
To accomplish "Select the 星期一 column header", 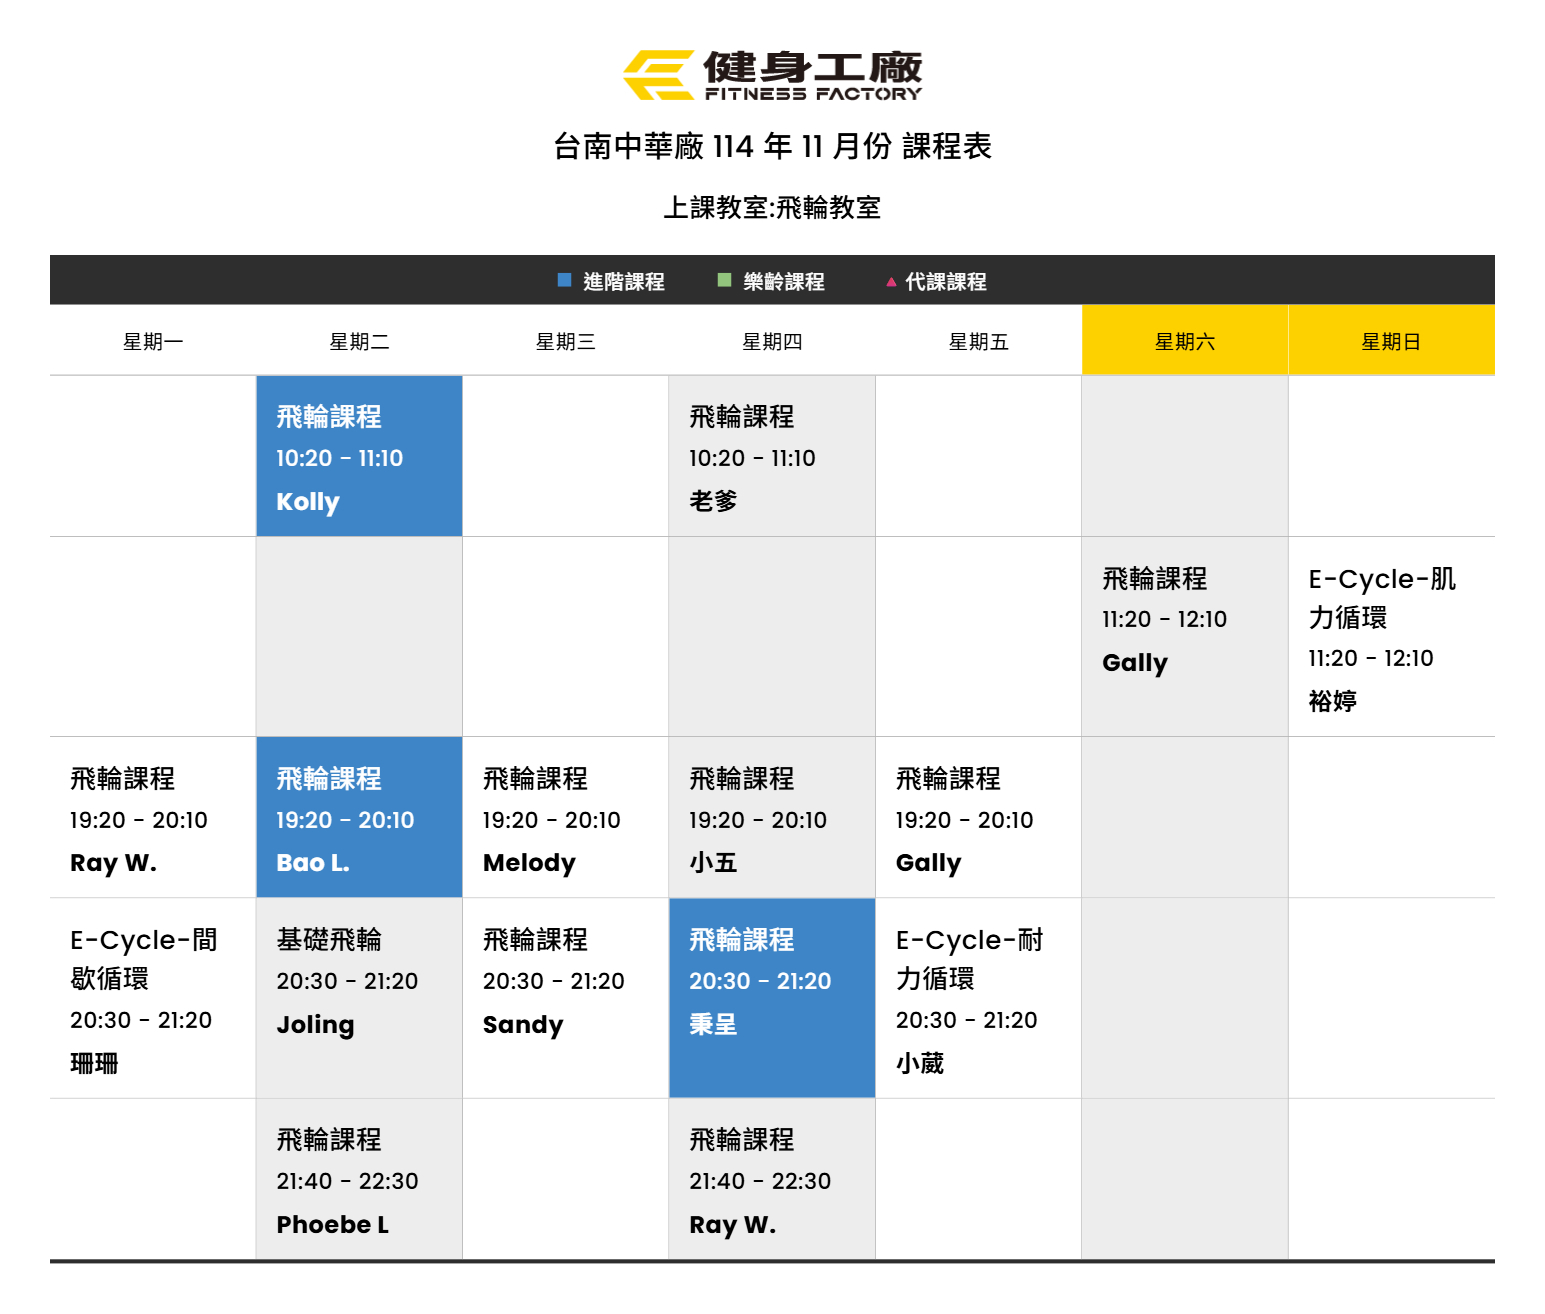I will tap(153, 342).
